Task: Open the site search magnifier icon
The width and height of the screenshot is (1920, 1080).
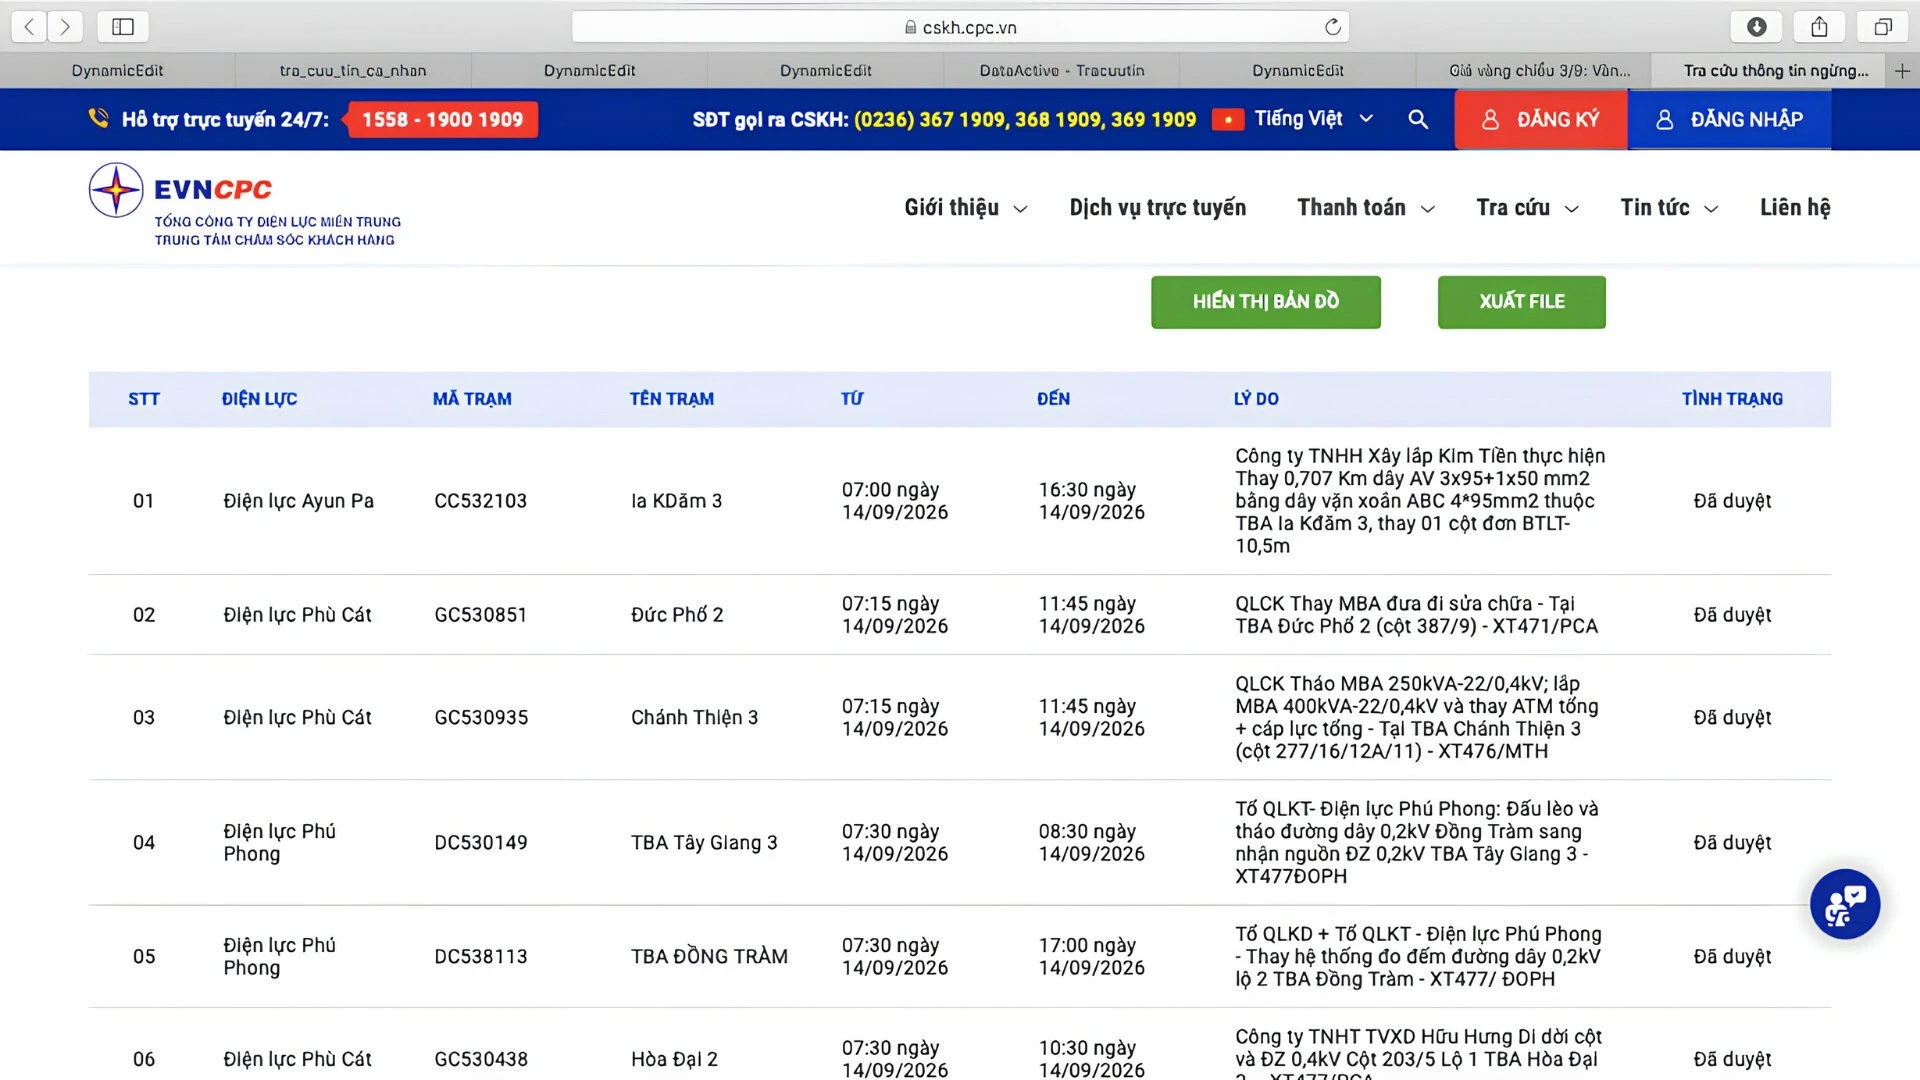Action: pyautogui.click(x=1418, y=119)
